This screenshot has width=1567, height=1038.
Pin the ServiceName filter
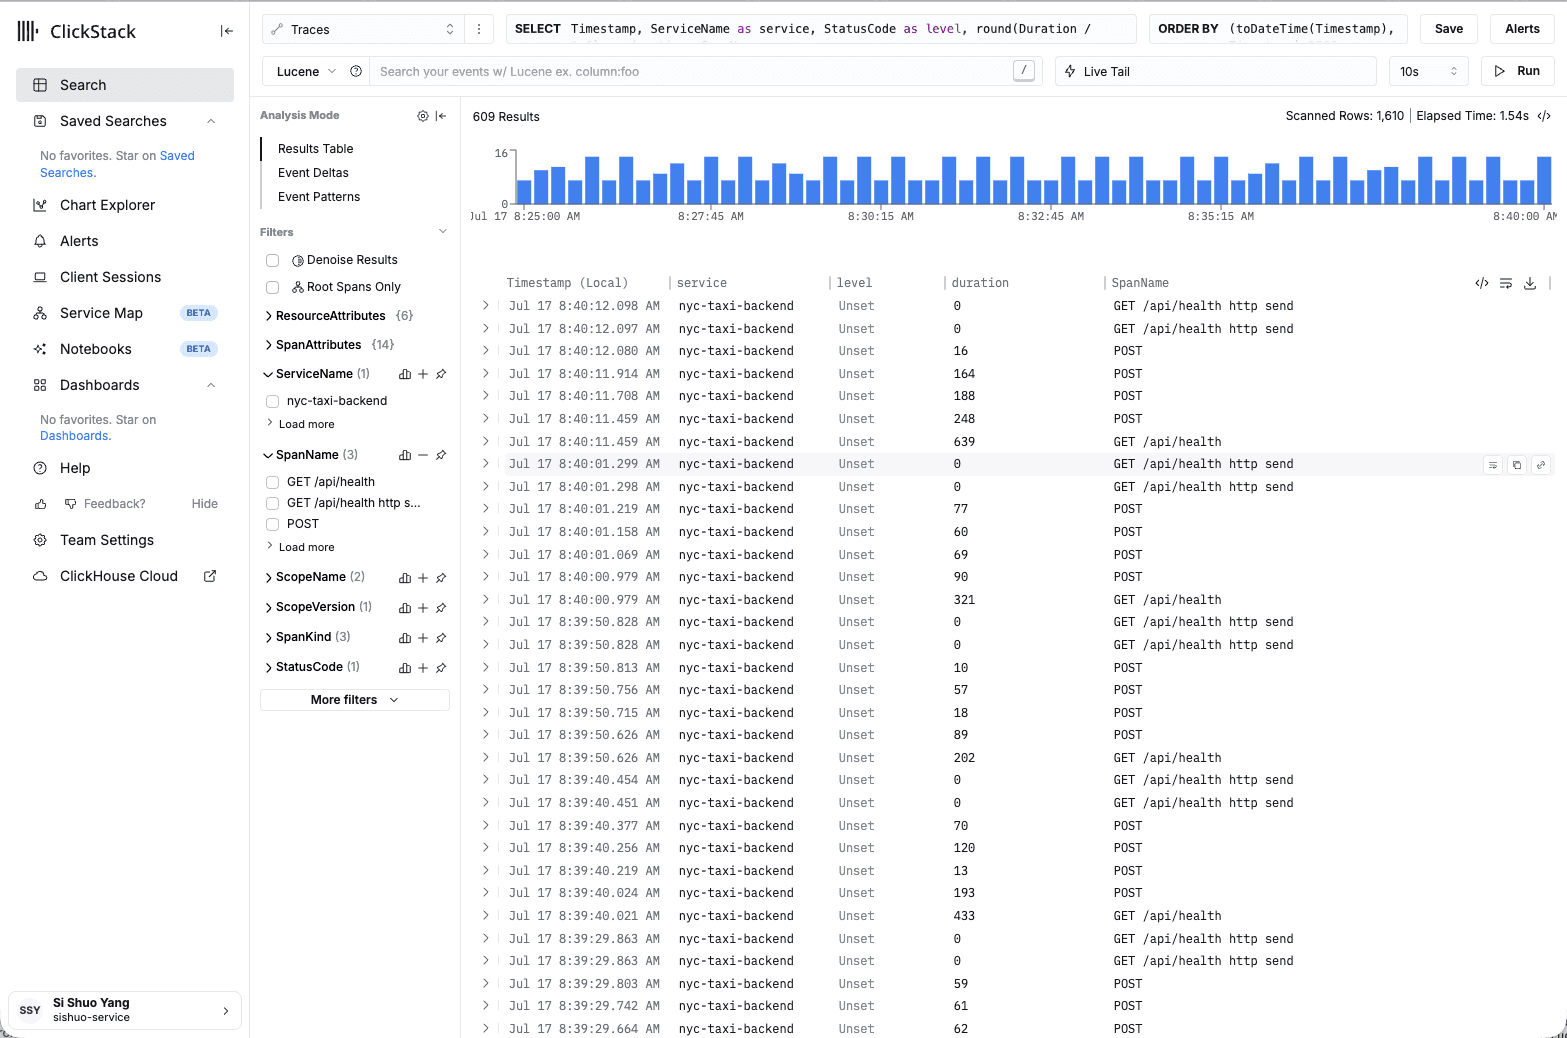tap(441, 374)
